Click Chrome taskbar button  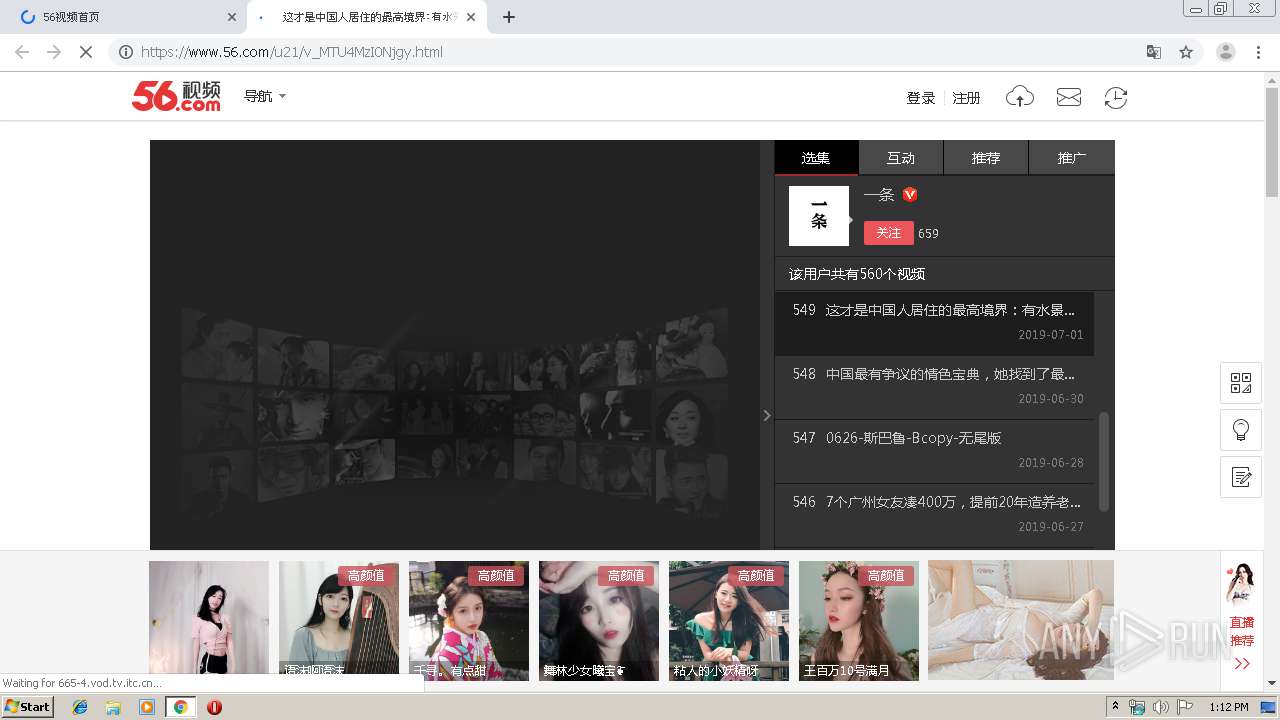[x=180, y=707]
